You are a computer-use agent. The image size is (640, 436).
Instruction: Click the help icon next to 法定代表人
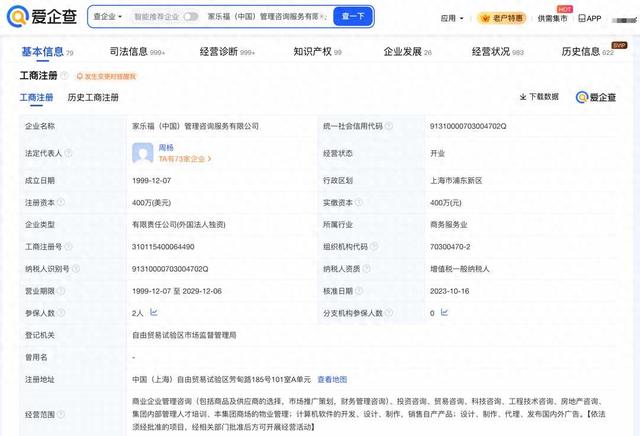point(68,153)
